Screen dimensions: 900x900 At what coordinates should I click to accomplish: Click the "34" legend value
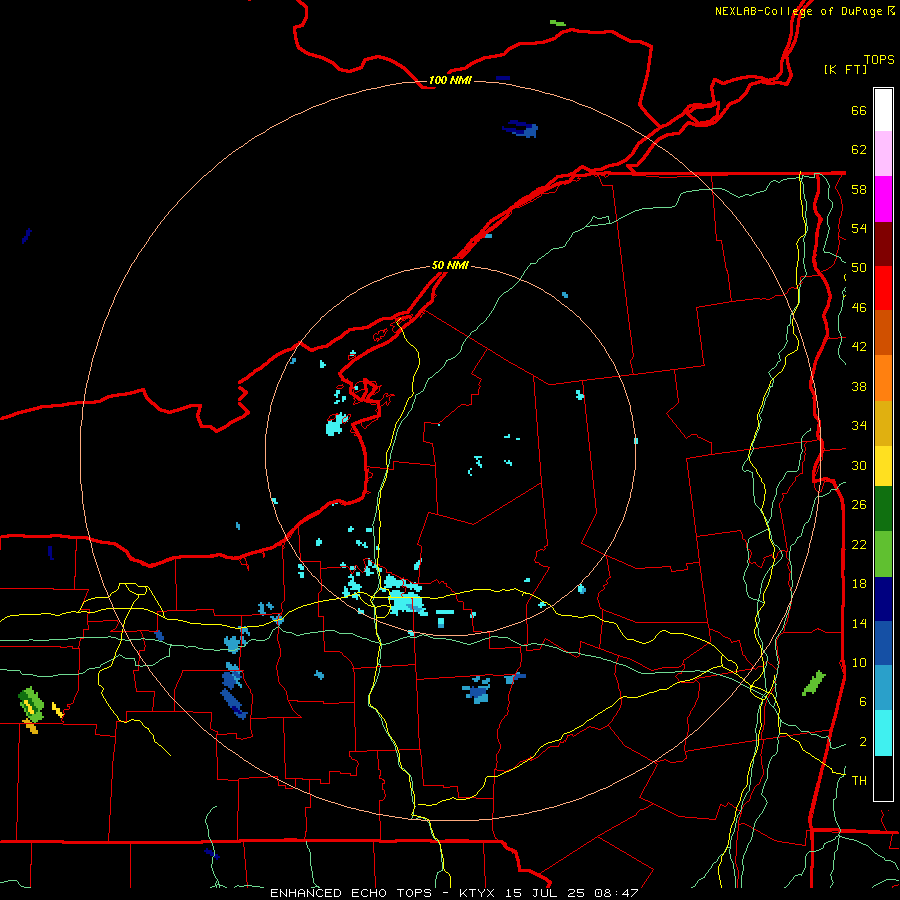click(x=859, y=426)
